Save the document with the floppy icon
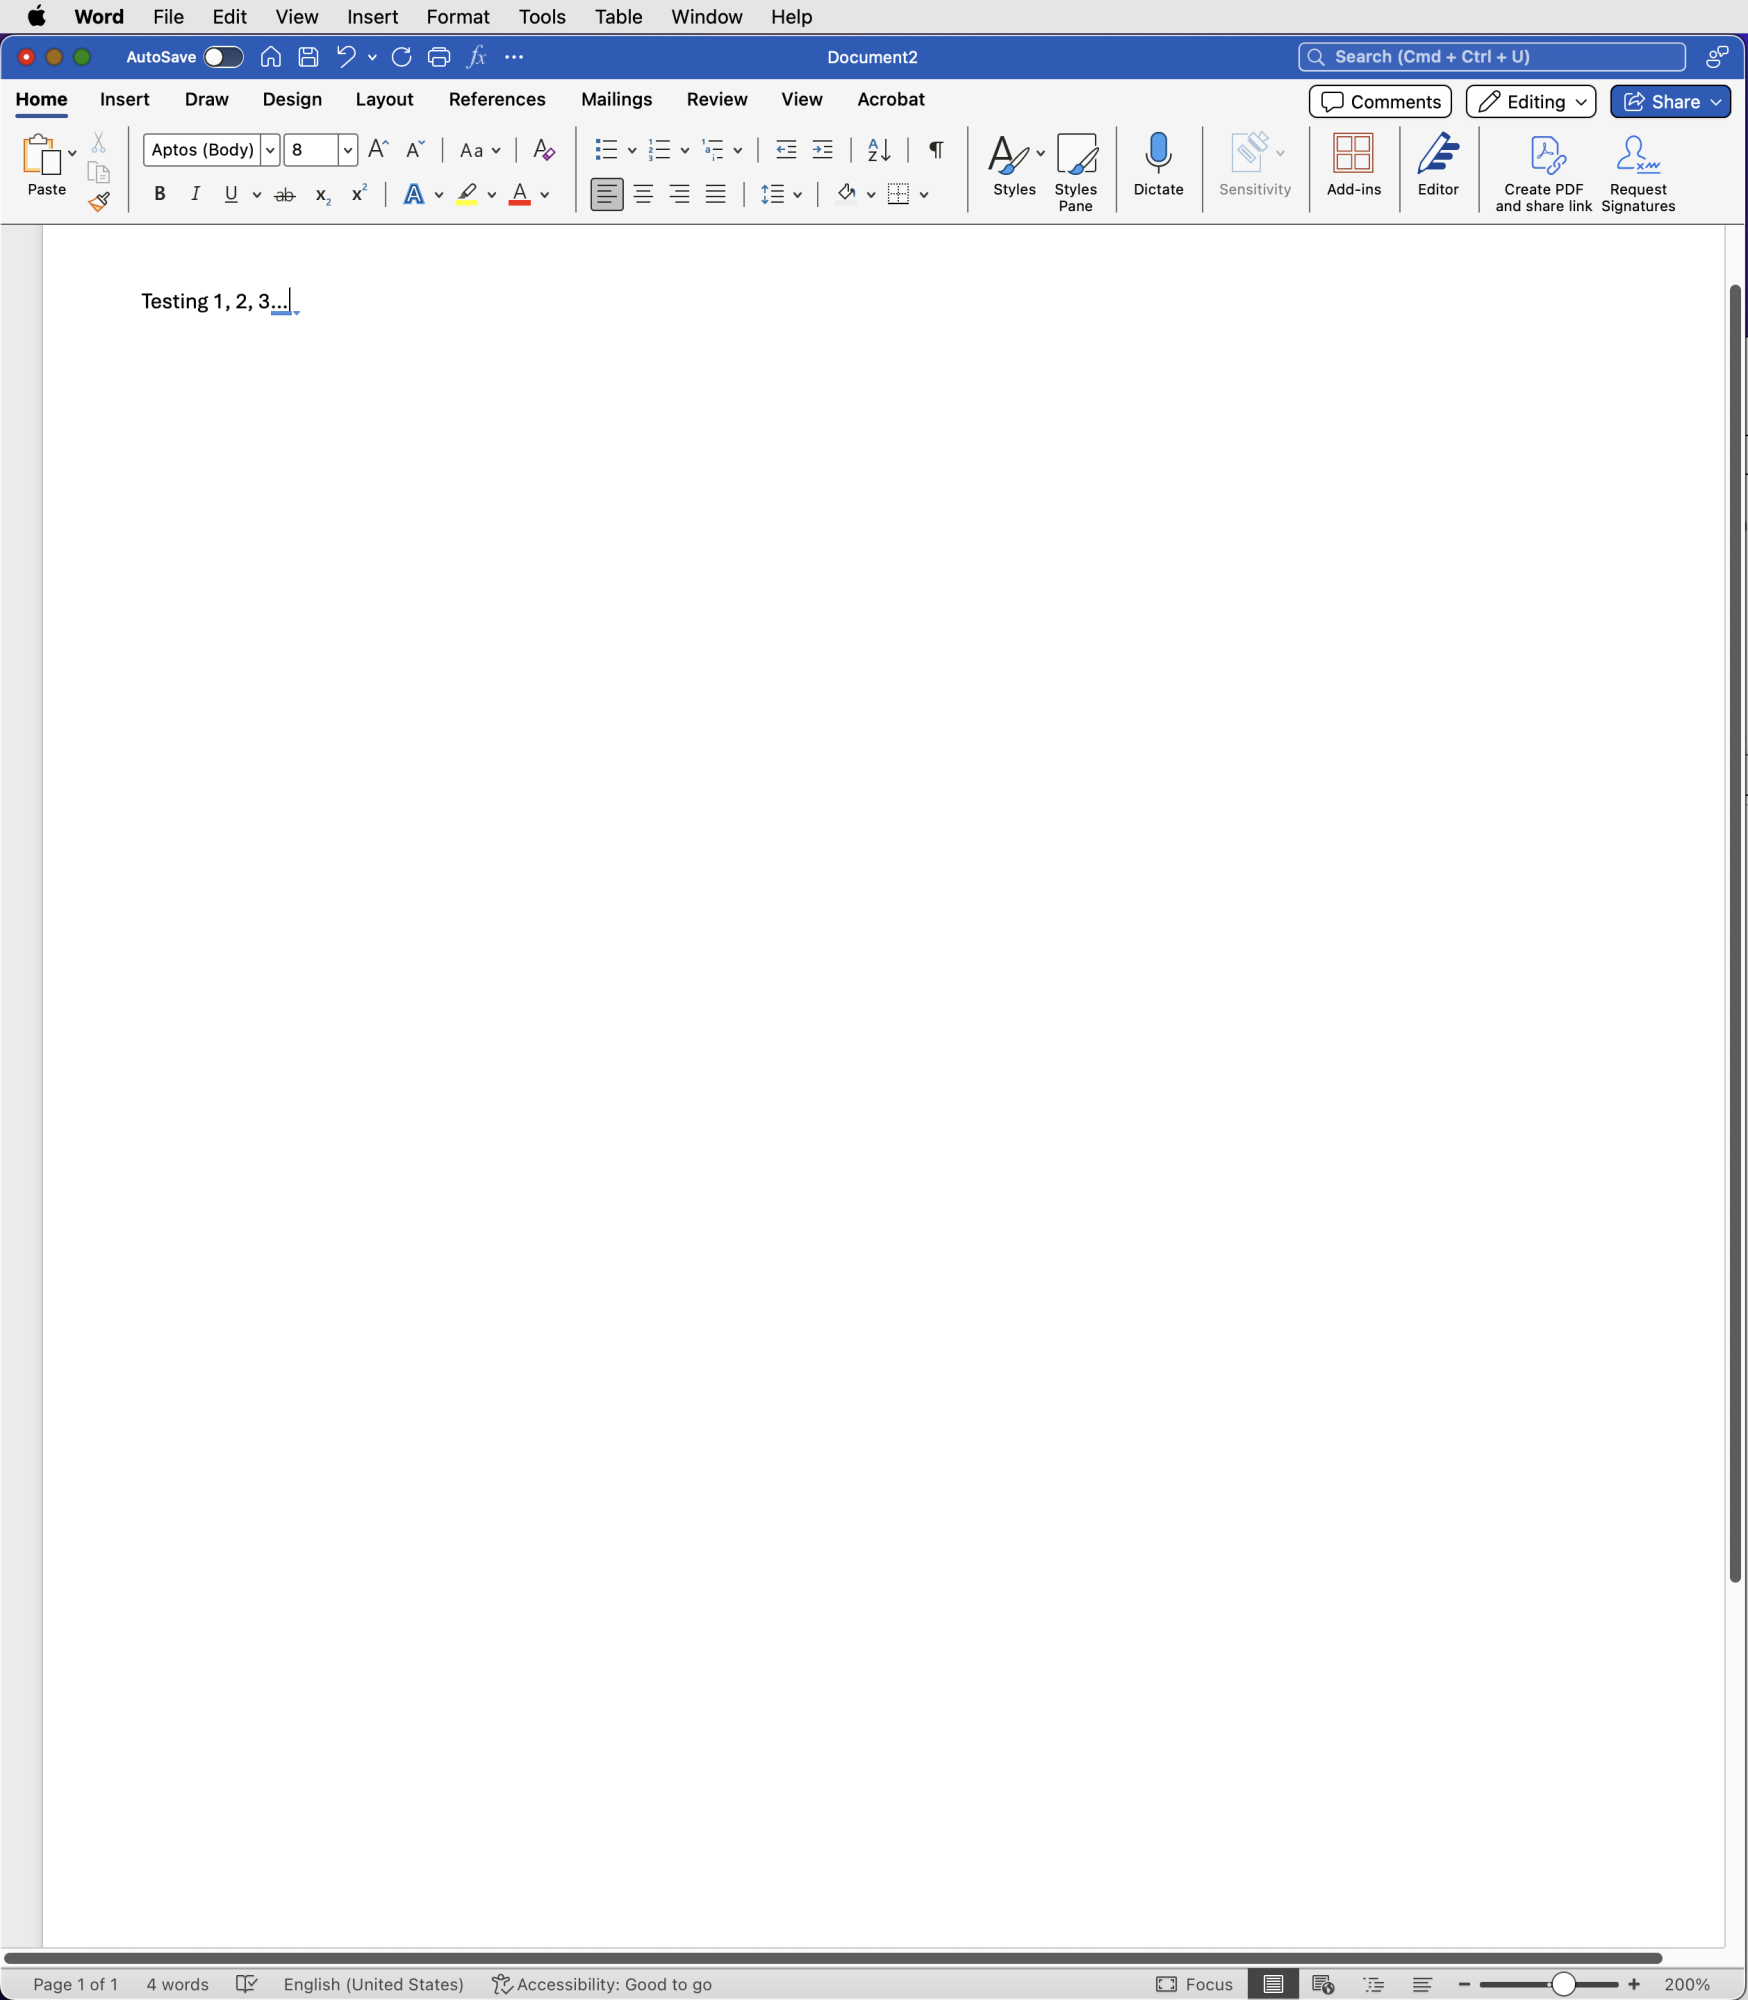 point(308,57)
